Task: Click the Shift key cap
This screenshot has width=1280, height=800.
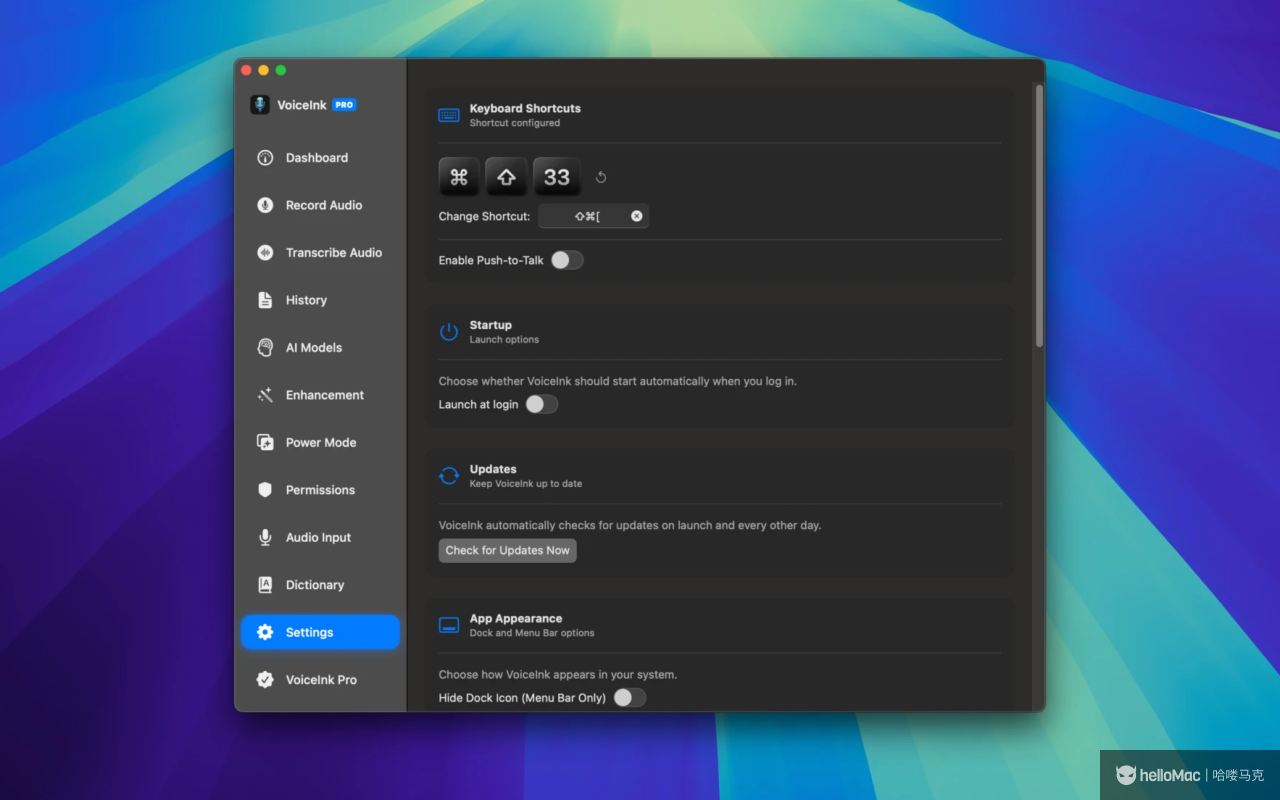Action: coord(506,177)
